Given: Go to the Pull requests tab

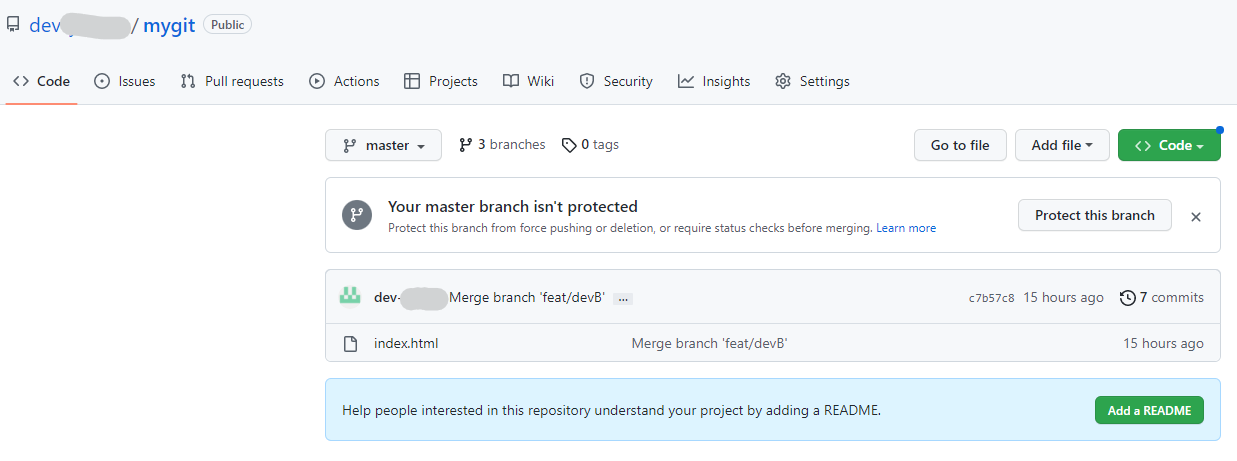Looking at the screenshot, I should 232,81.
